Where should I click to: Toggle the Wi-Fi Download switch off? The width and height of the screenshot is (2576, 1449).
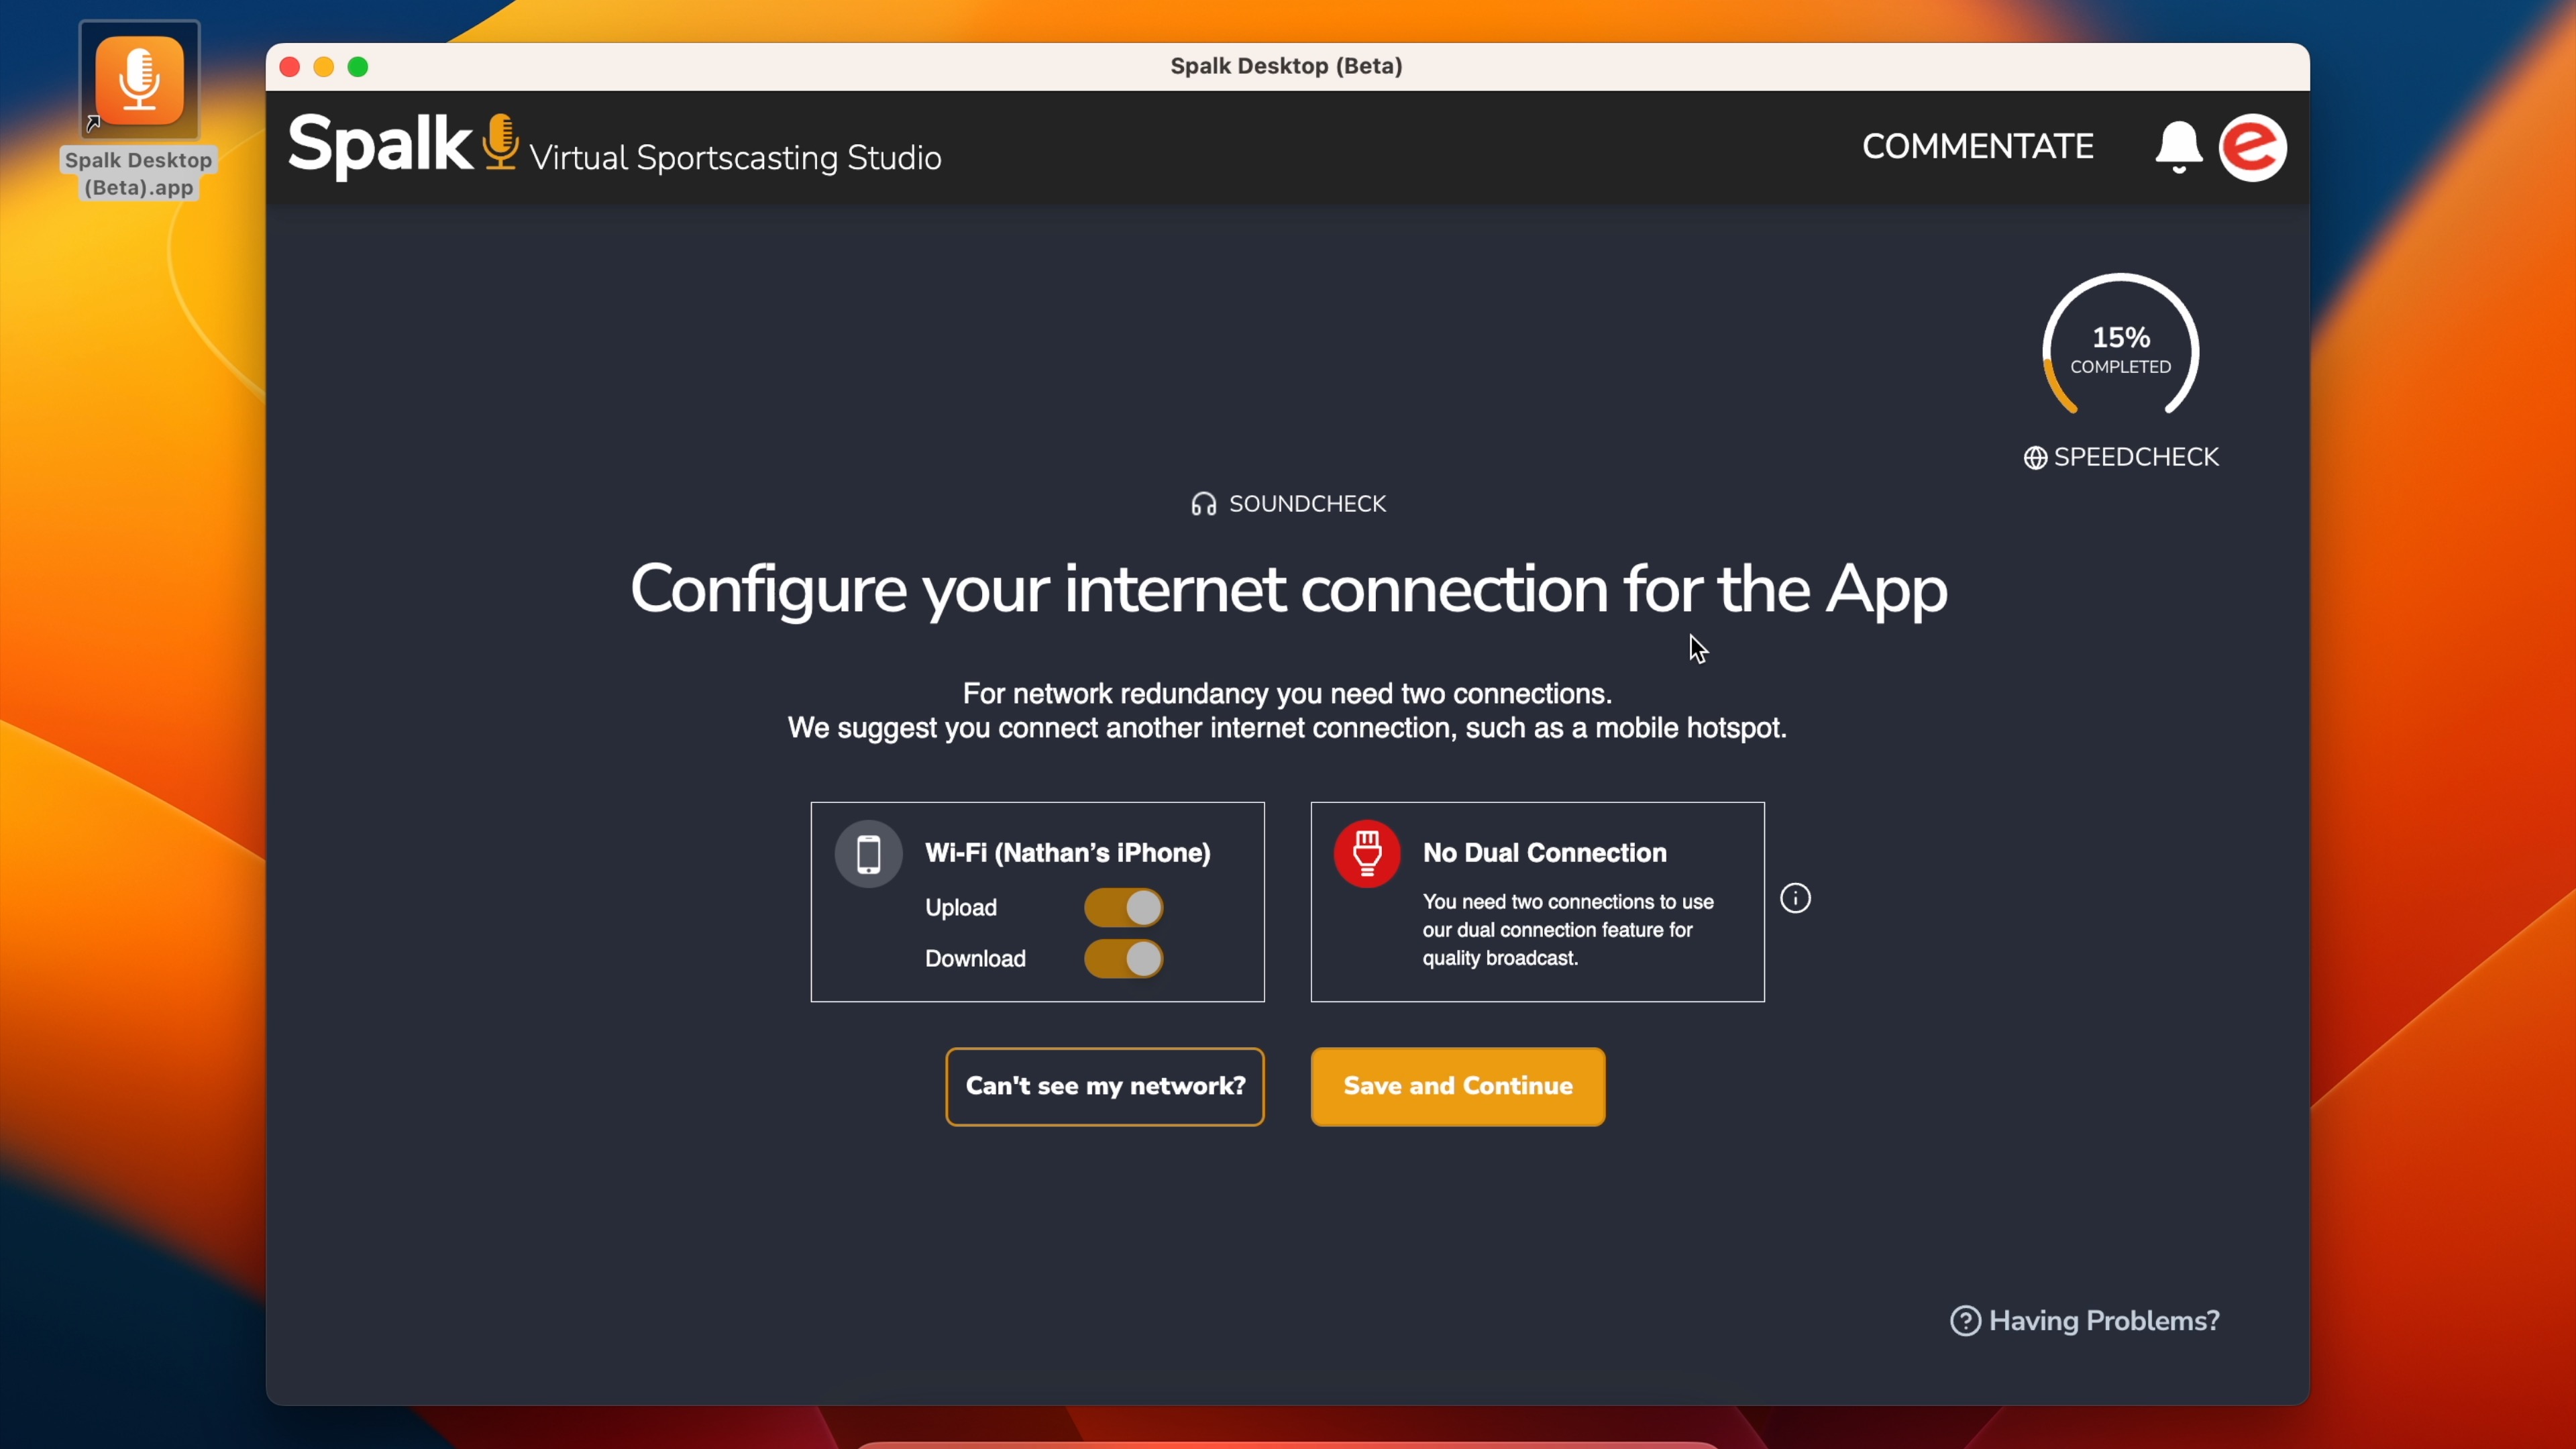click(1125, 957)
